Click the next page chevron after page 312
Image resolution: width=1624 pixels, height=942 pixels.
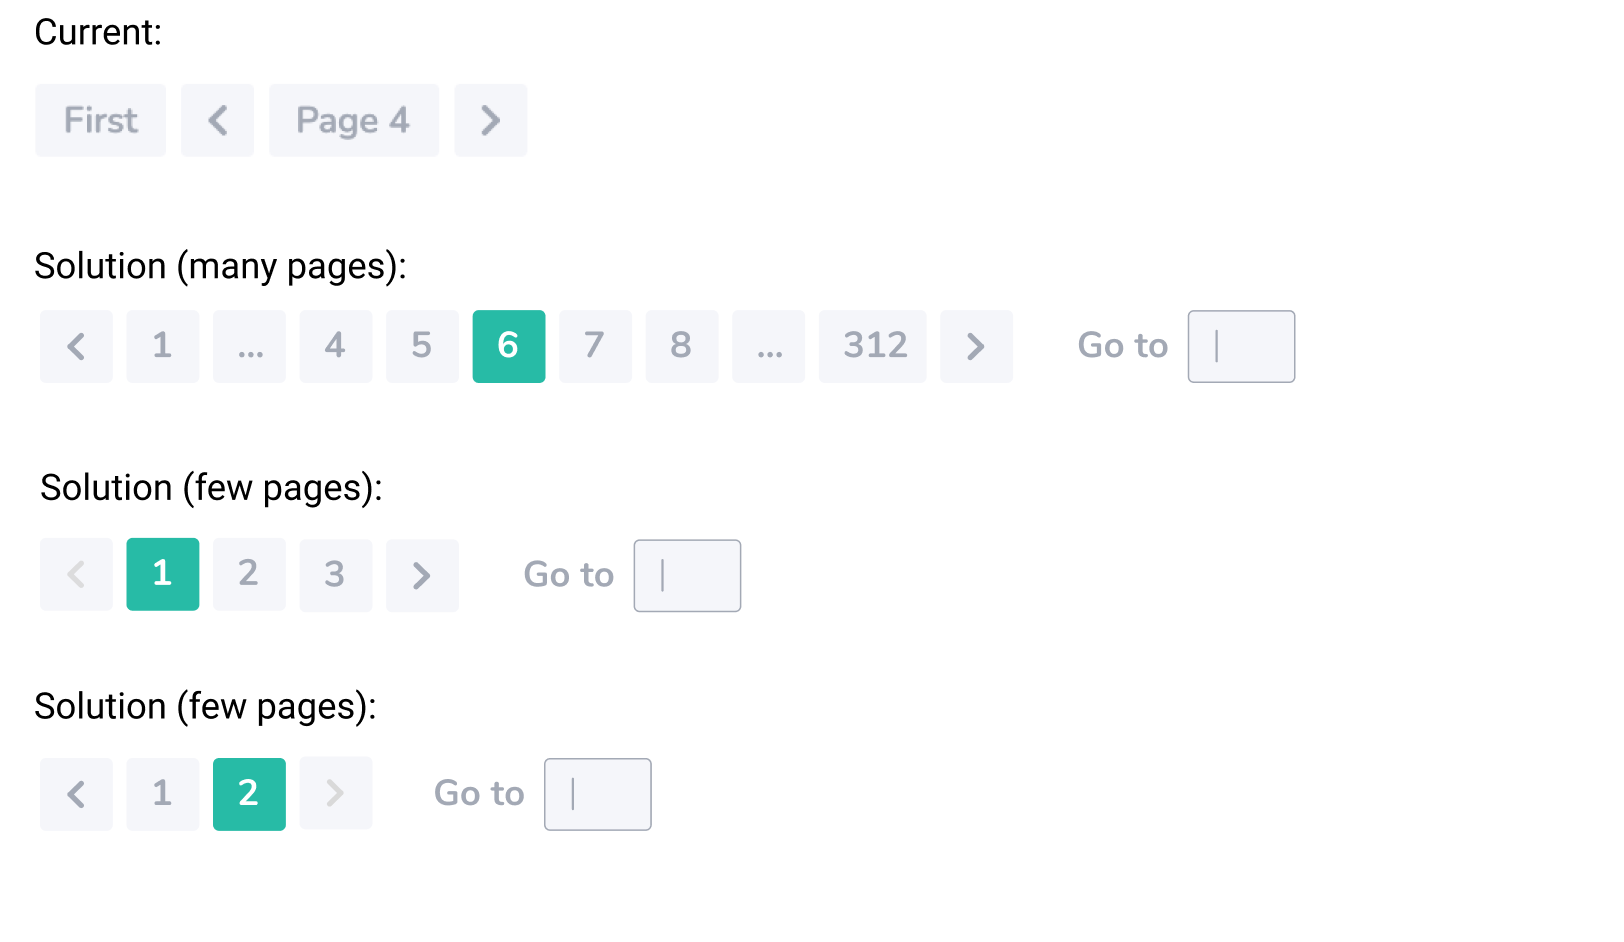tap(977, 347)
